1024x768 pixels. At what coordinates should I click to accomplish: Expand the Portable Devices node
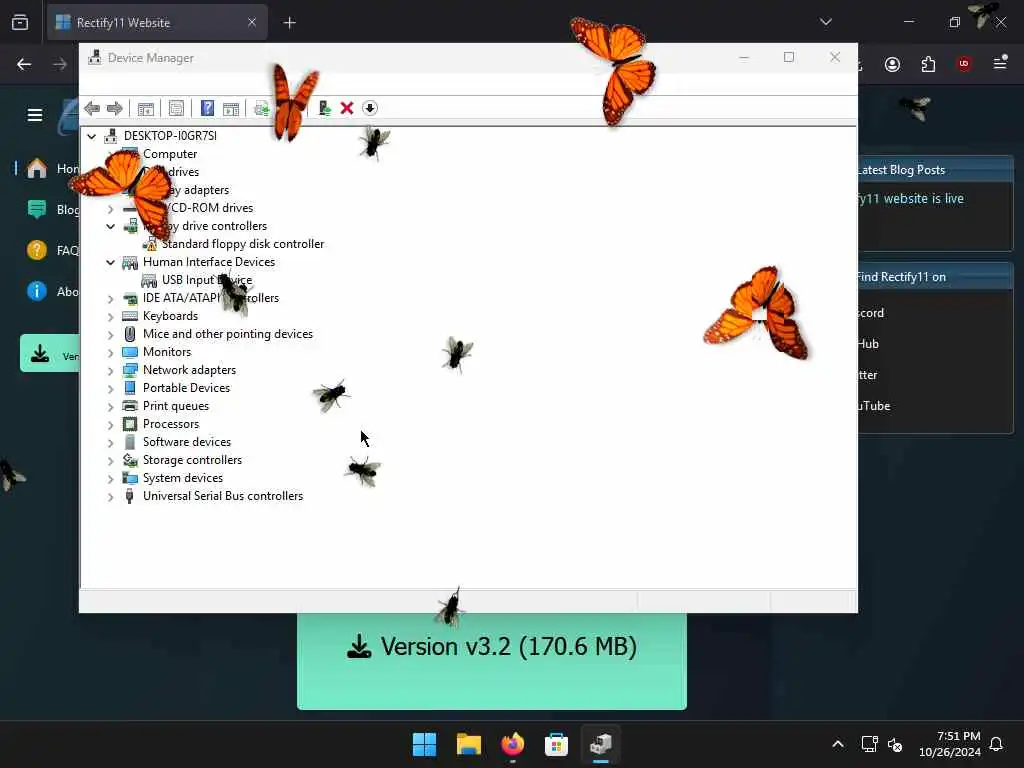click(110, 388)
